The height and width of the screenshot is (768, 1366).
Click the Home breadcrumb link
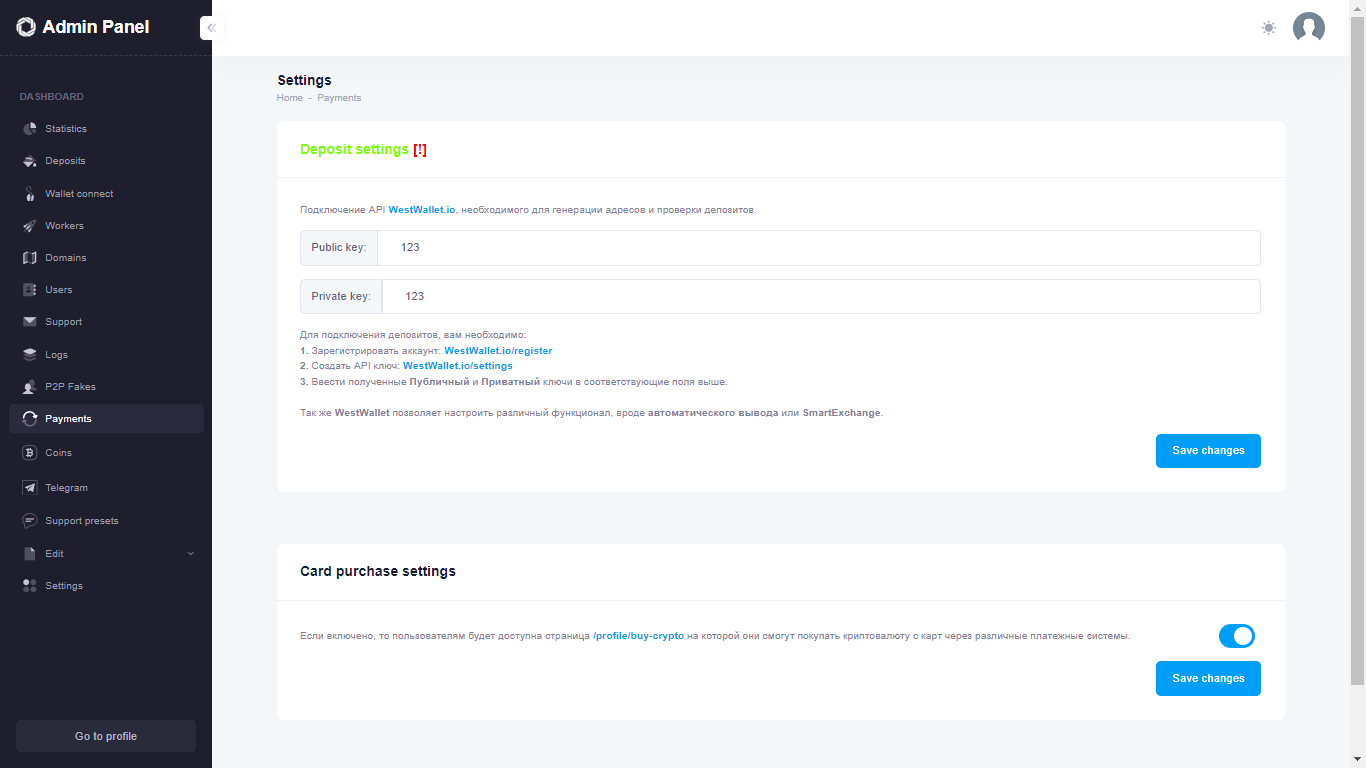pyautogui.click(x=290, y=98)
